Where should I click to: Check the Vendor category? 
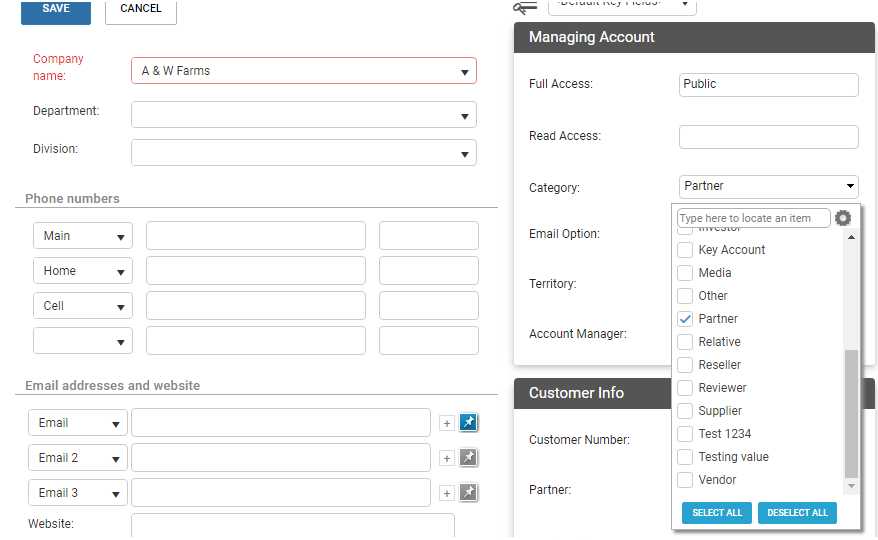click(685, 480)
